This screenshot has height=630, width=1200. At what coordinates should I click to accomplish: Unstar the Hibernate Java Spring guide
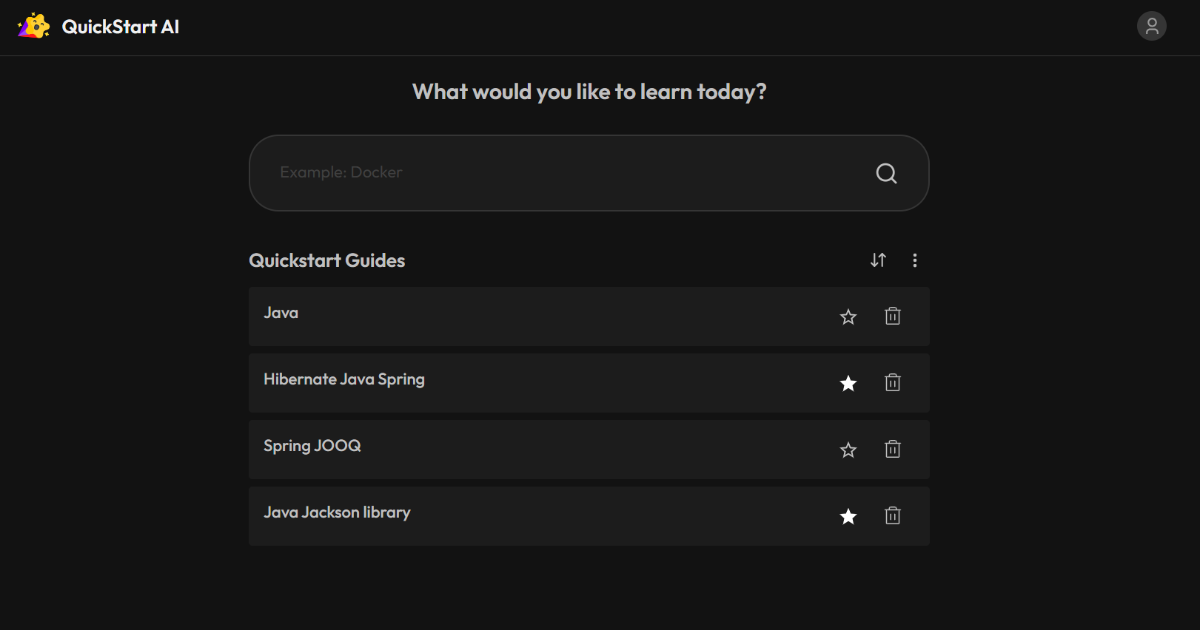848,383
